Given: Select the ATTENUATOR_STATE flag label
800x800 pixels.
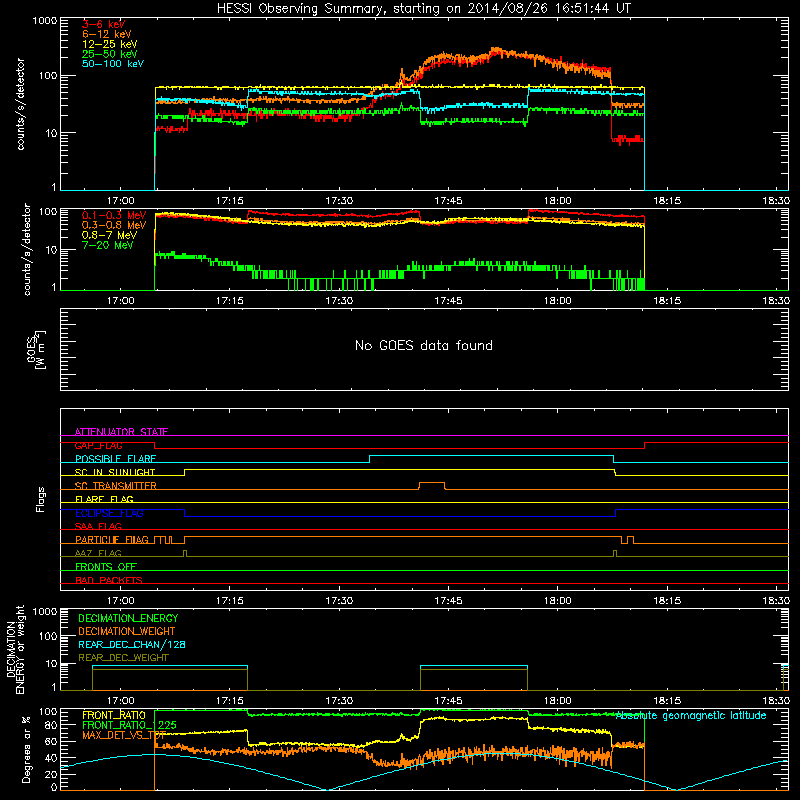Looking at the screenshot, I should coord(121,432).
